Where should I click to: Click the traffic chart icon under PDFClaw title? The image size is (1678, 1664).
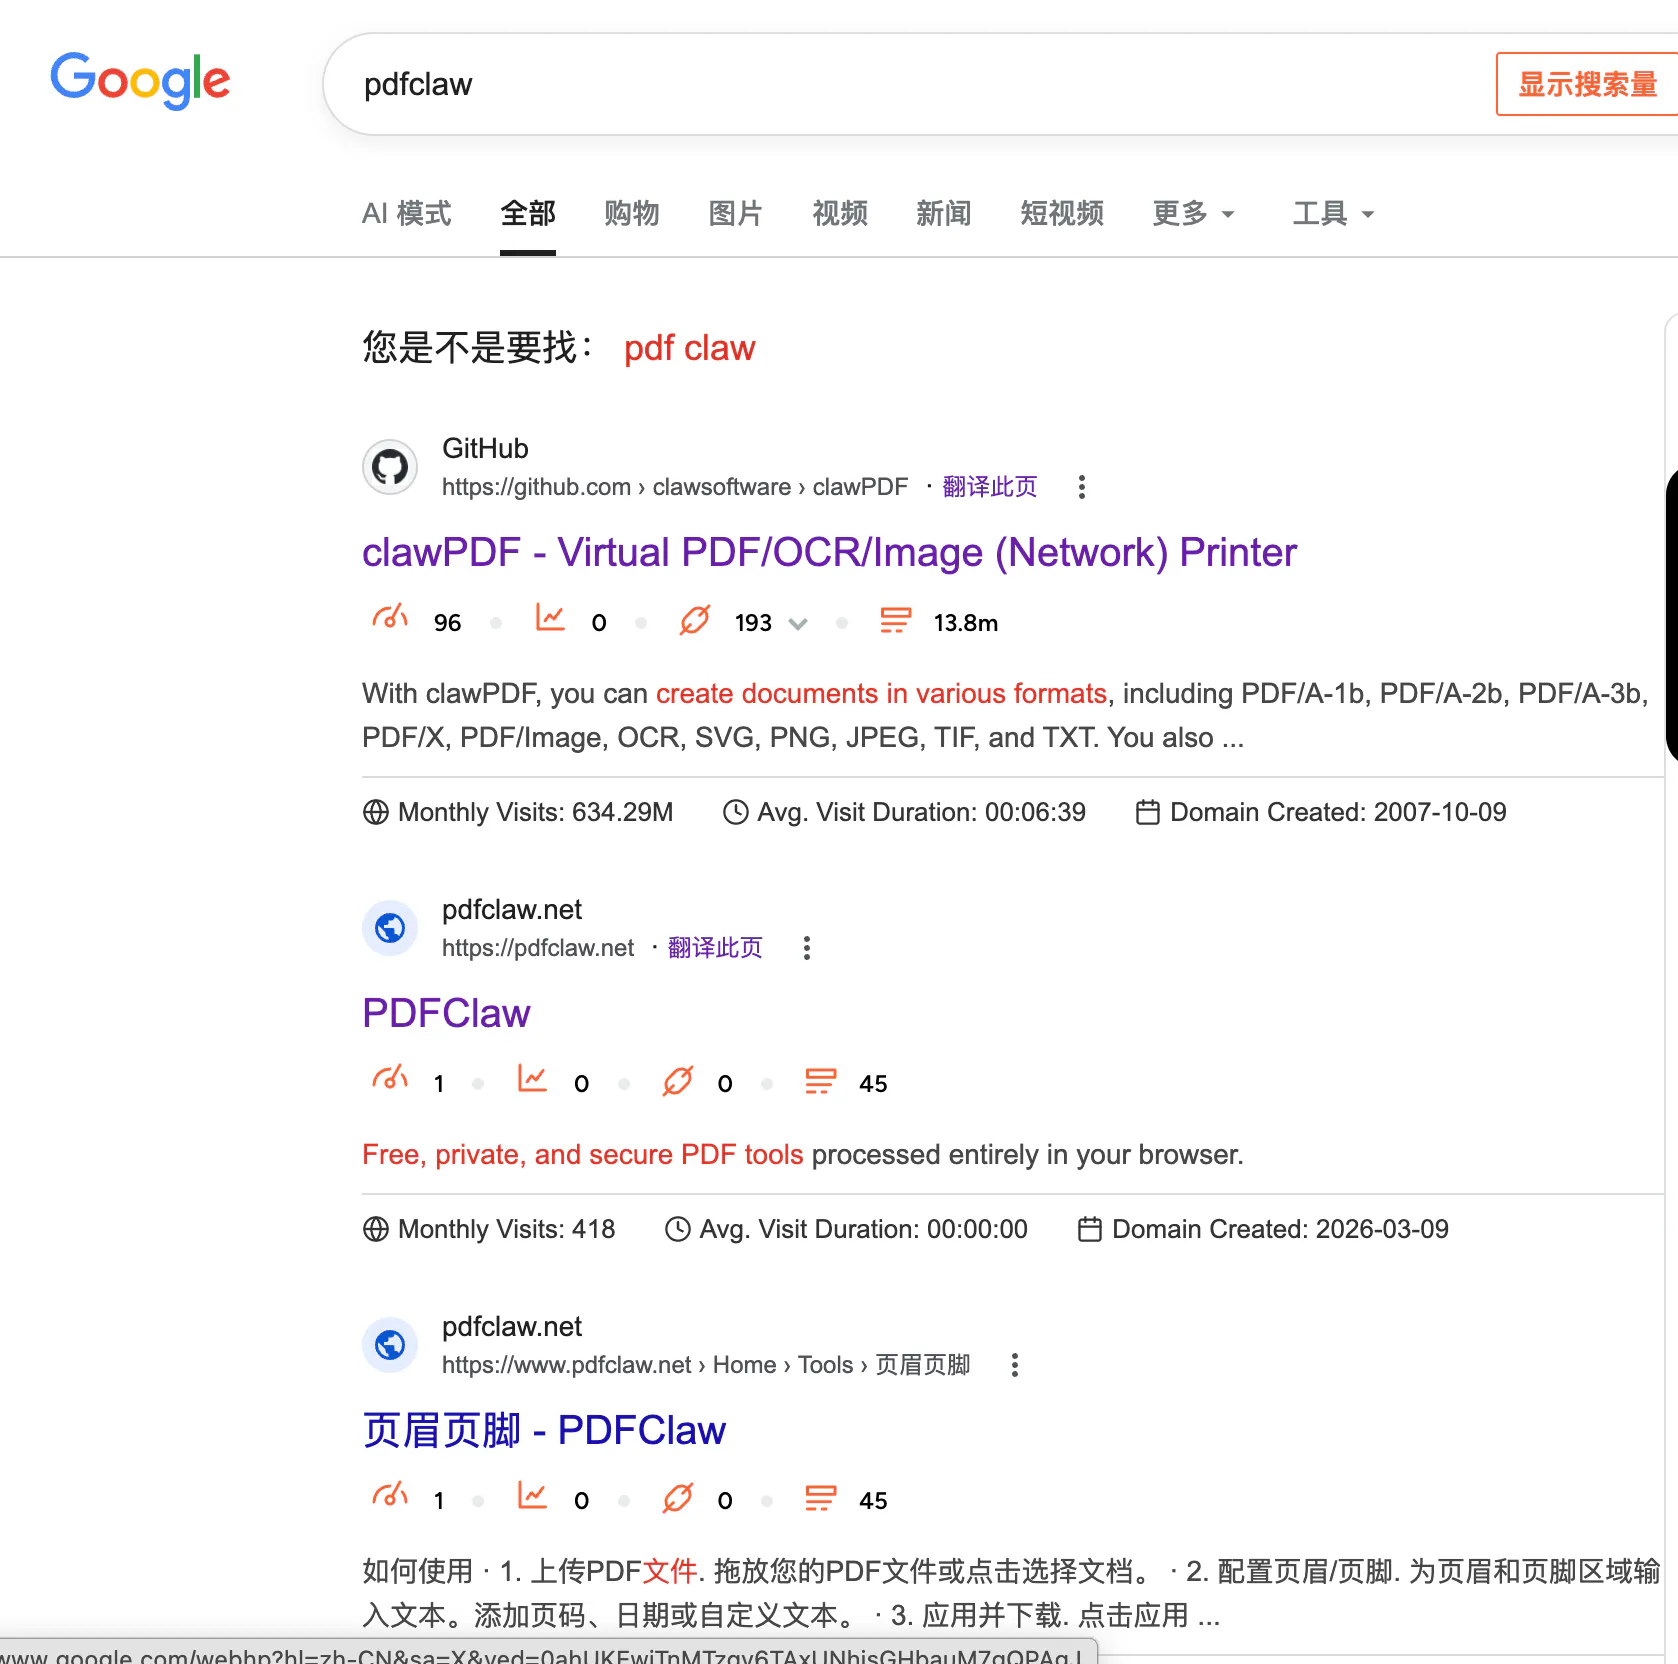click(x=532, y=1079)
